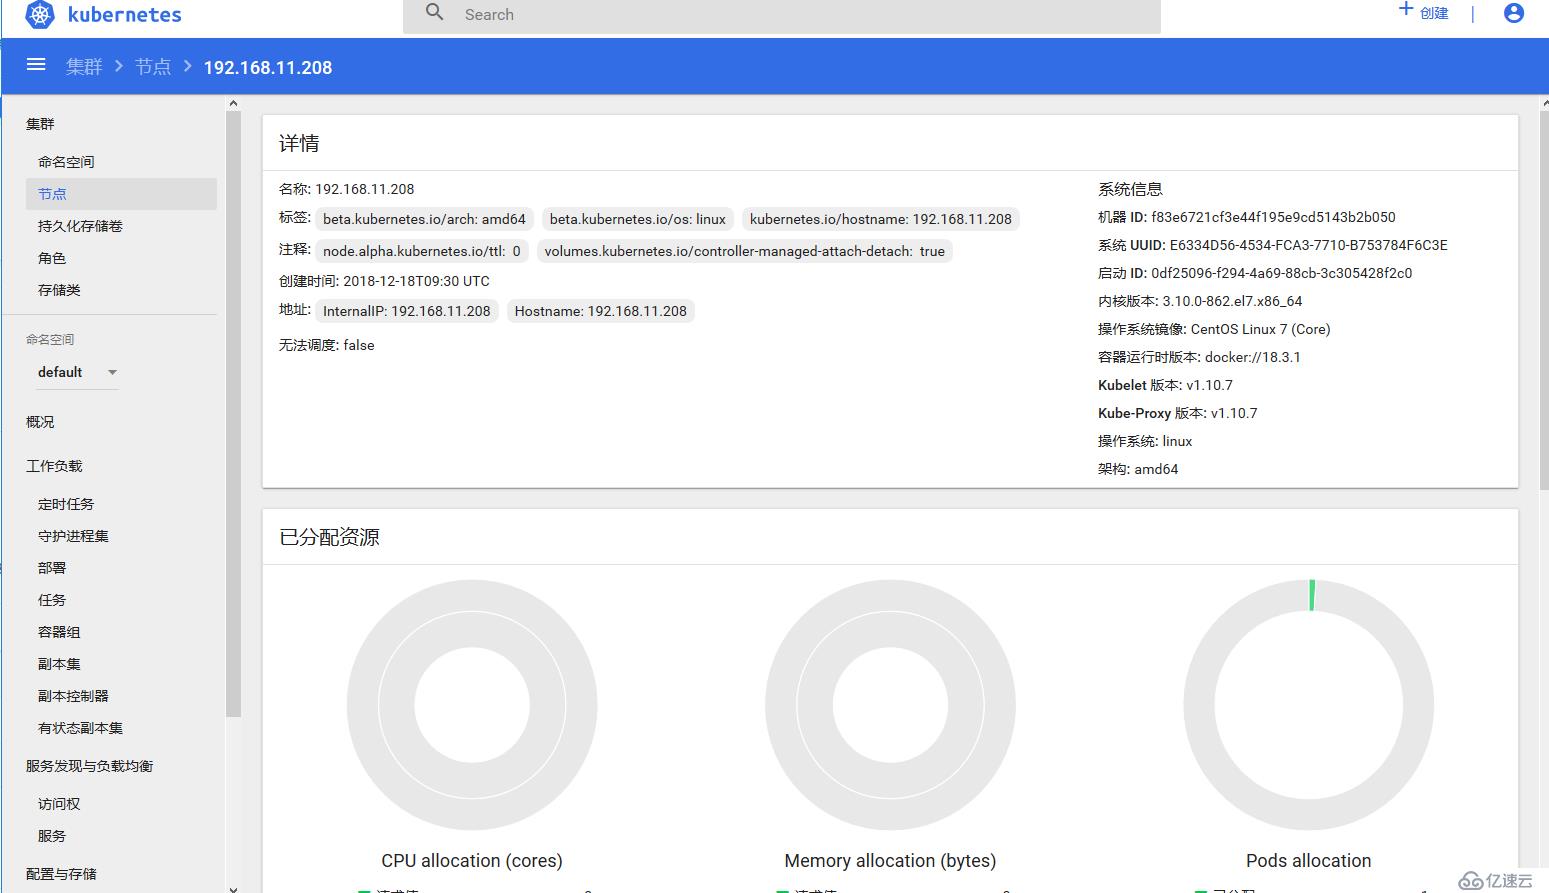Open 角色 sidebar item
This screenshot has height=893, width=1549.
tap(52, 258)
